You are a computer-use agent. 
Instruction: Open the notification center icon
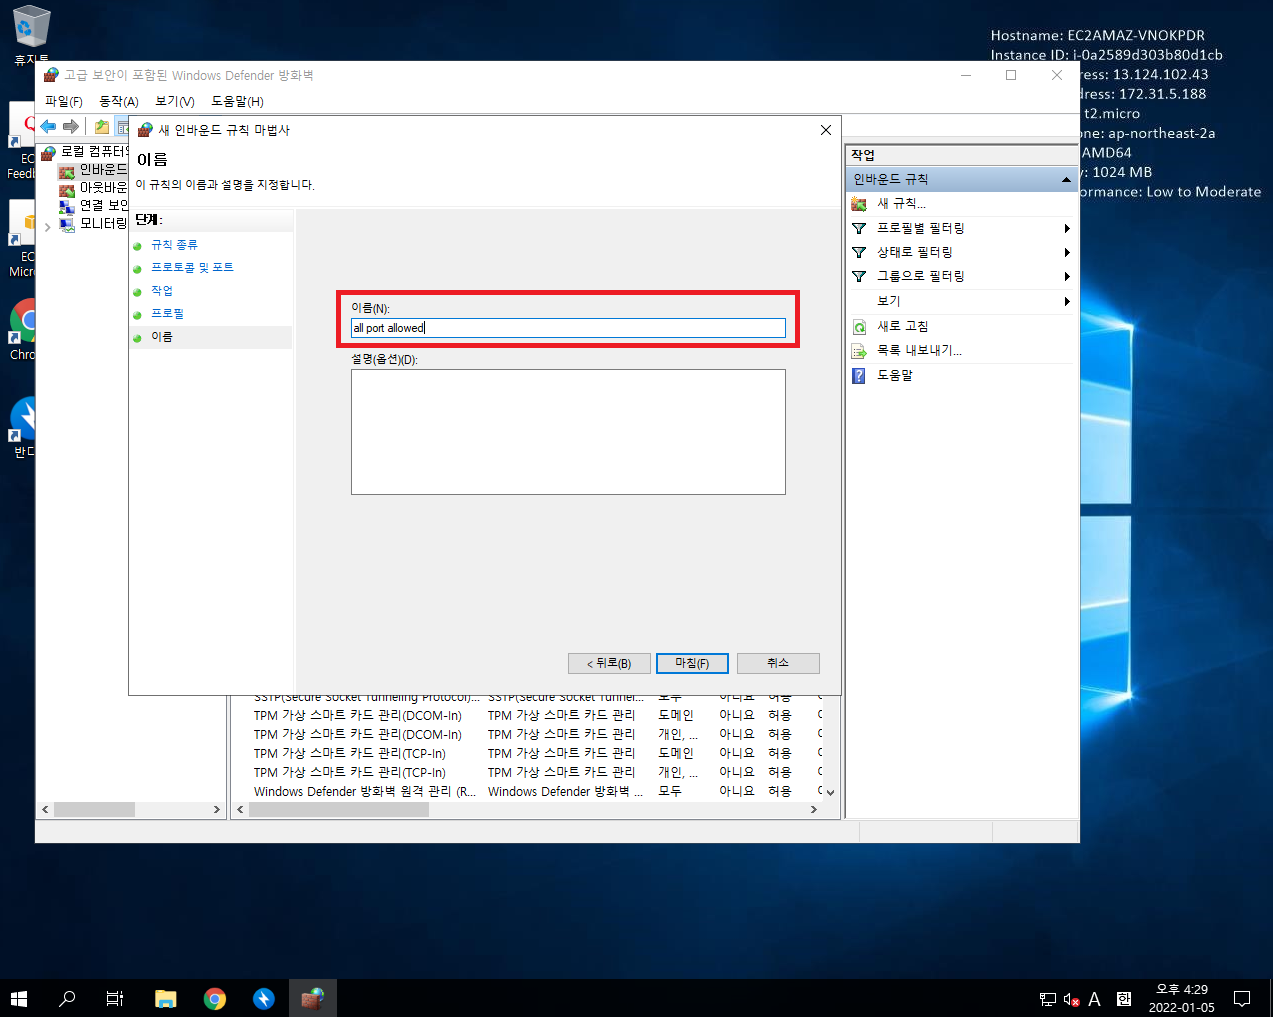(x=1242, y=998)
